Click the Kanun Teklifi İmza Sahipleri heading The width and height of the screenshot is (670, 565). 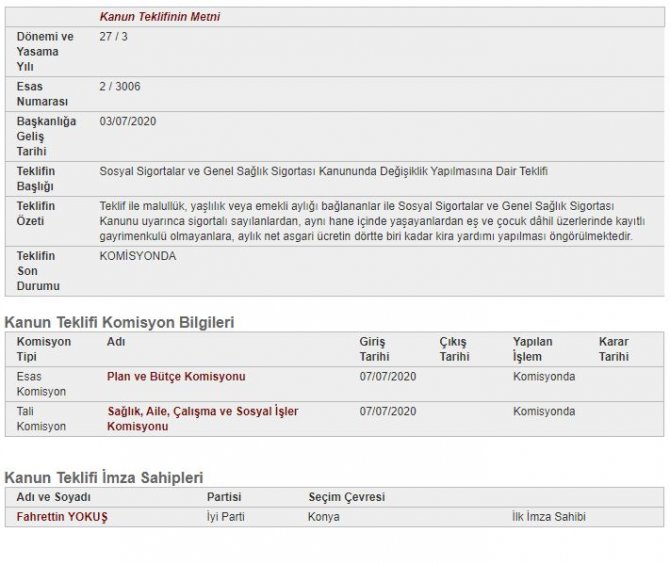(x=110, y=478)
